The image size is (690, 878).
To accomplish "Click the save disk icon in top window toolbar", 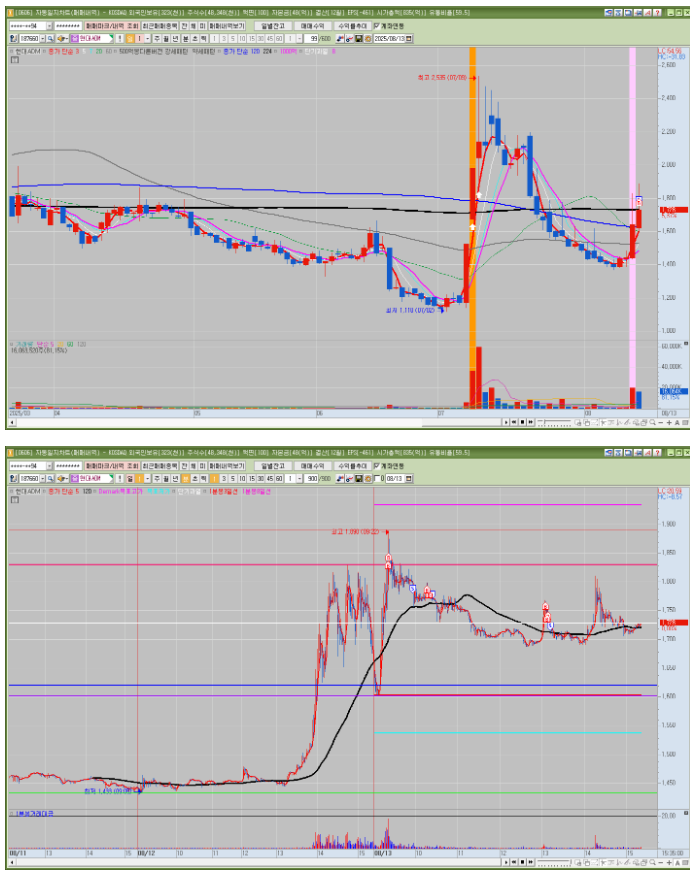I will 358,39.
